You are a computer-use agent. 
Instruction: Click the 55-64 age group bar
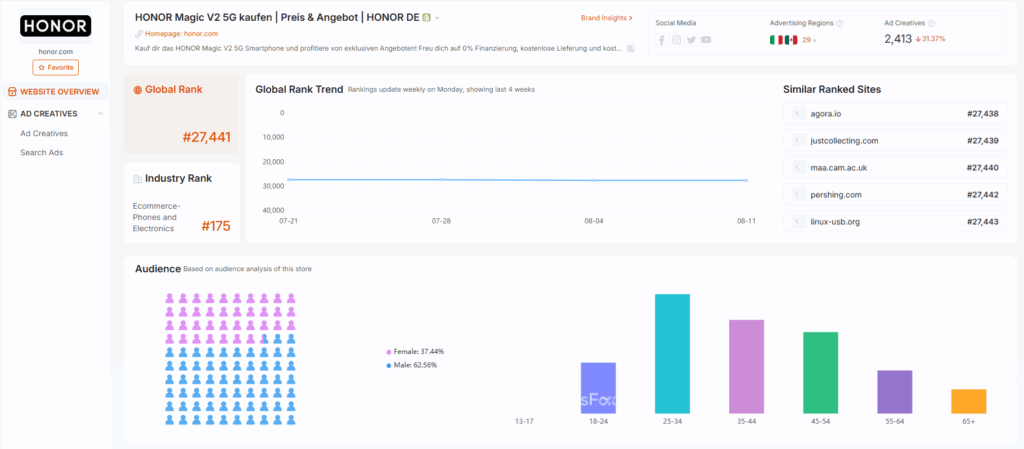[x=895, y=392]
